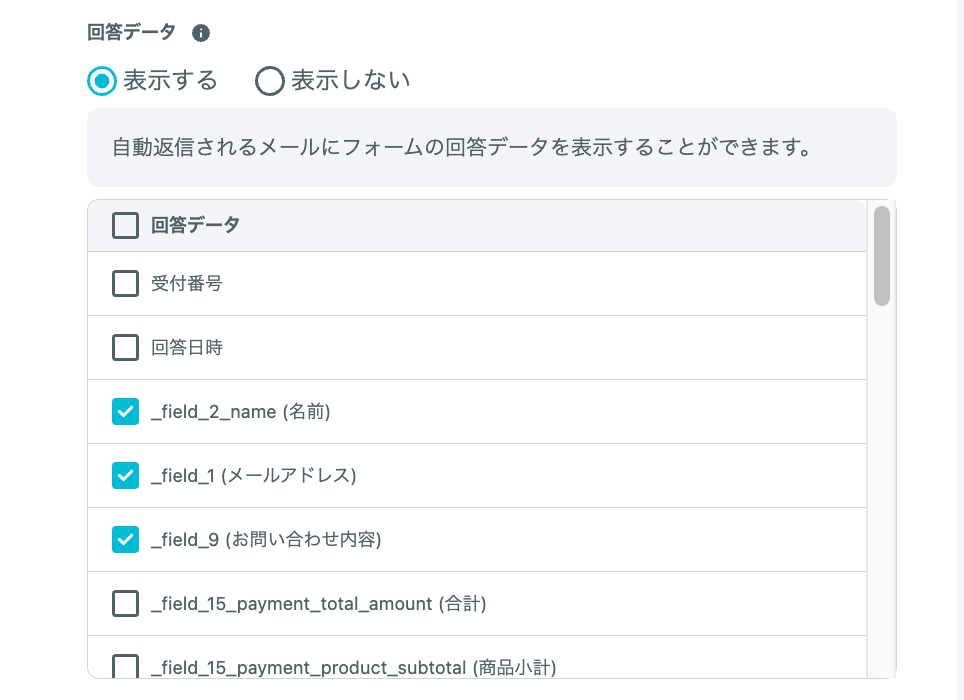
Task: Tick the _field_15_payment_product_subtotal (商品小計) checkbox
Action: [125, 666]
